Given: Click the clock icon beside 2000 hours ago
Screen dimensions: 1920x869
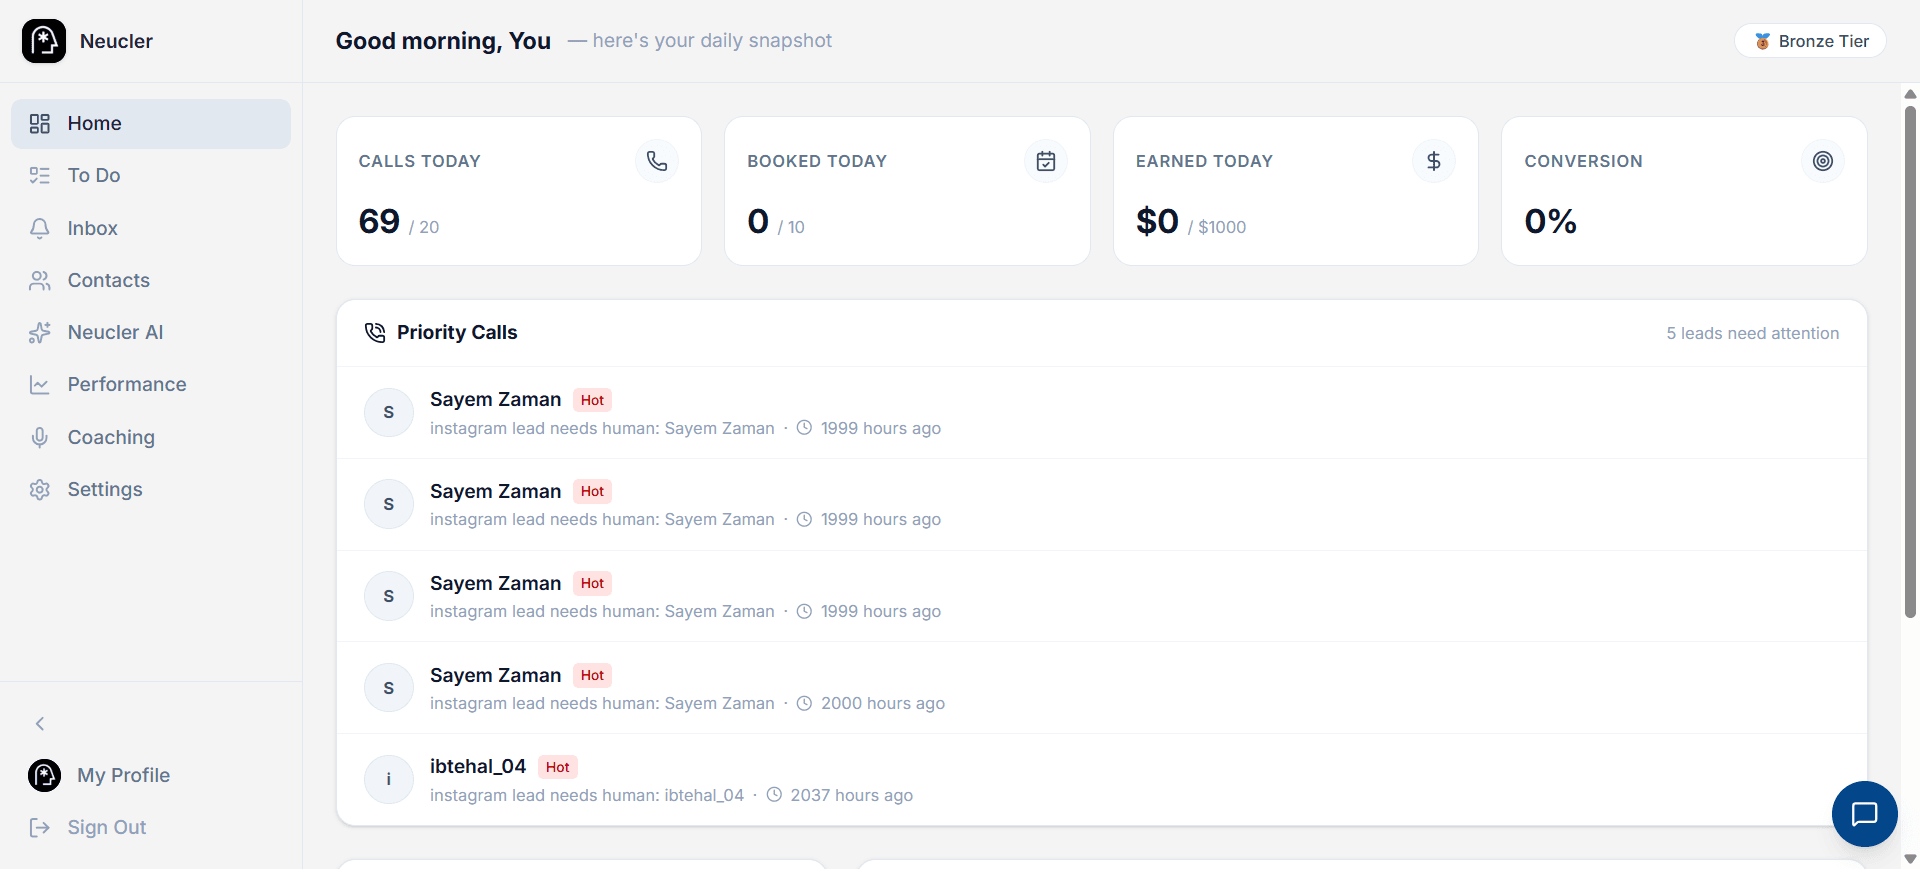Looking at the screenshot, I should click(804, 703).
